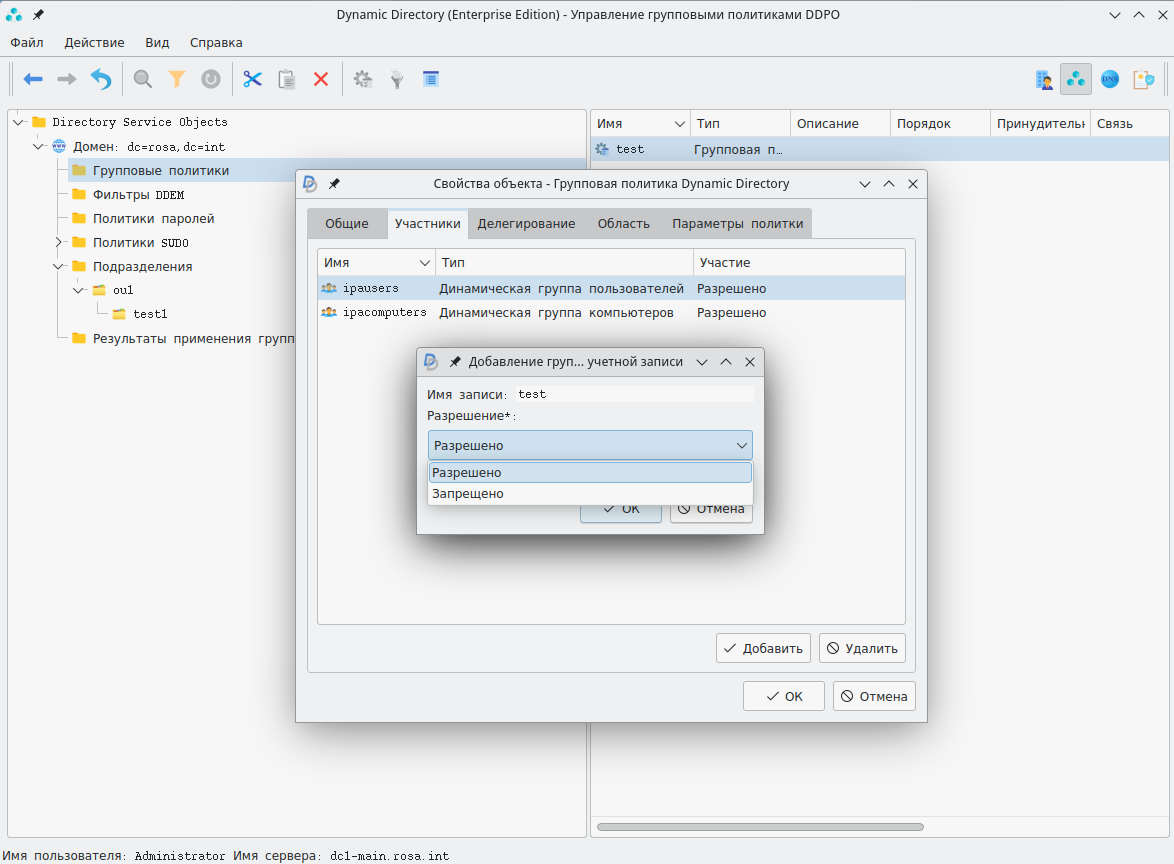Viewport: 1174px width, 864px height.
Task: Click the magnifier search toolbar icon
Action: click(143, 79)
